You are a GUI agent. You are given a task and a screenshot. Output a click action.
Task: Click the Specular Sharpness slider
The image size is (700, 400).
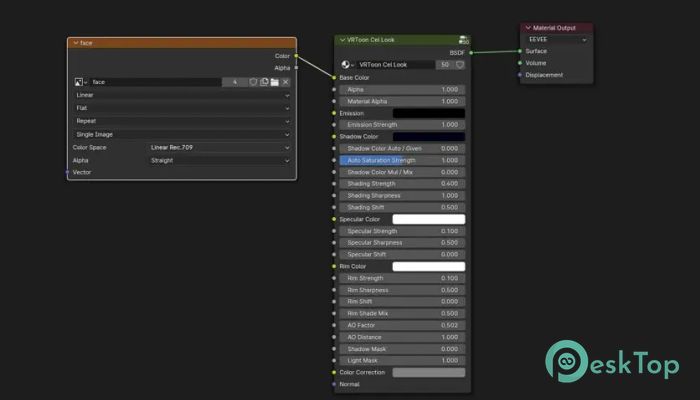pos(402,243)
